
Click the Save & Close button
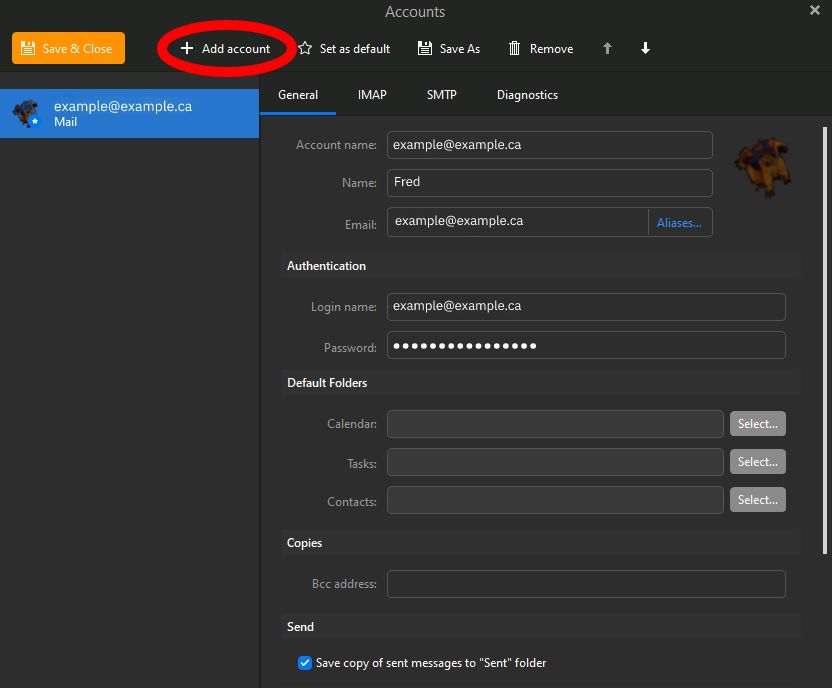[x=68, y=48]
